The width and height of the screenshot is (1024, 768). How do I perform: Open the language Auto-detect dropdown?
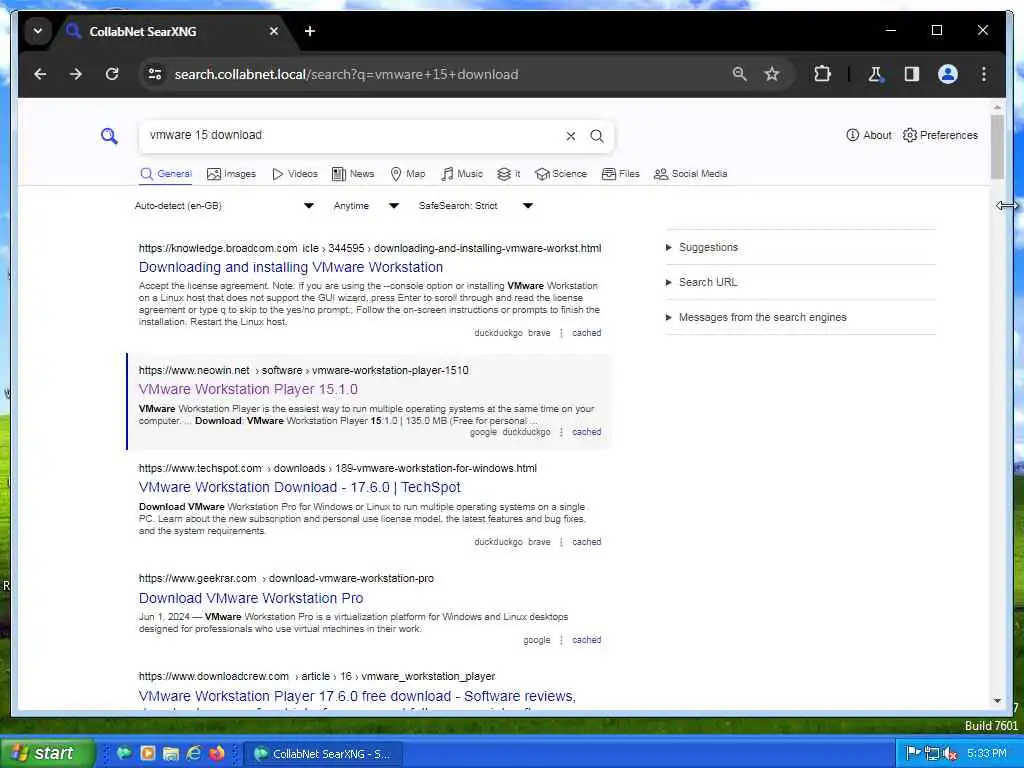pyautogui.click(x=224, y=206)
